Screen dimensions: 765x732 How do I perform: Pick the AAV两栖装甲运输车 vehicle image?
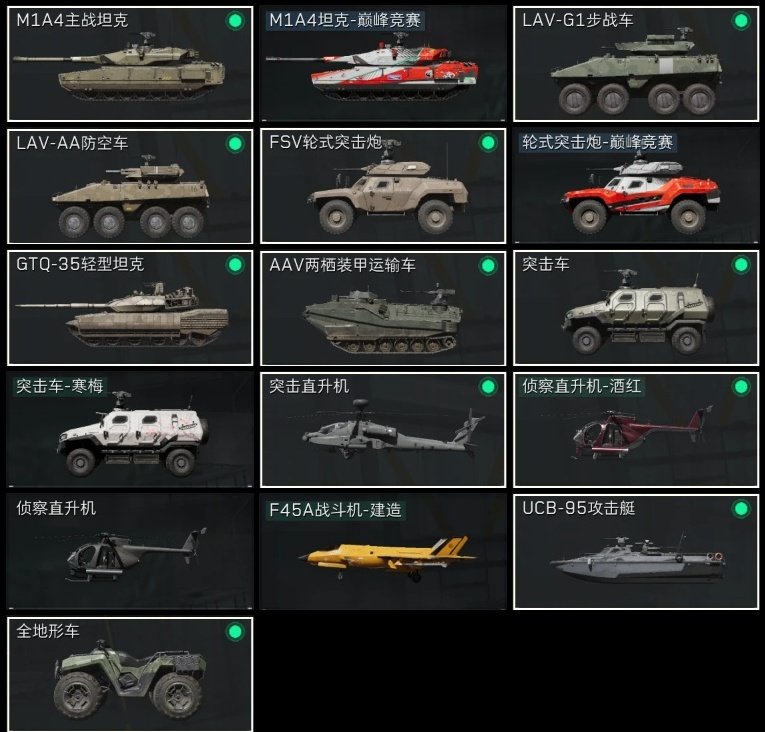point(382,317)
